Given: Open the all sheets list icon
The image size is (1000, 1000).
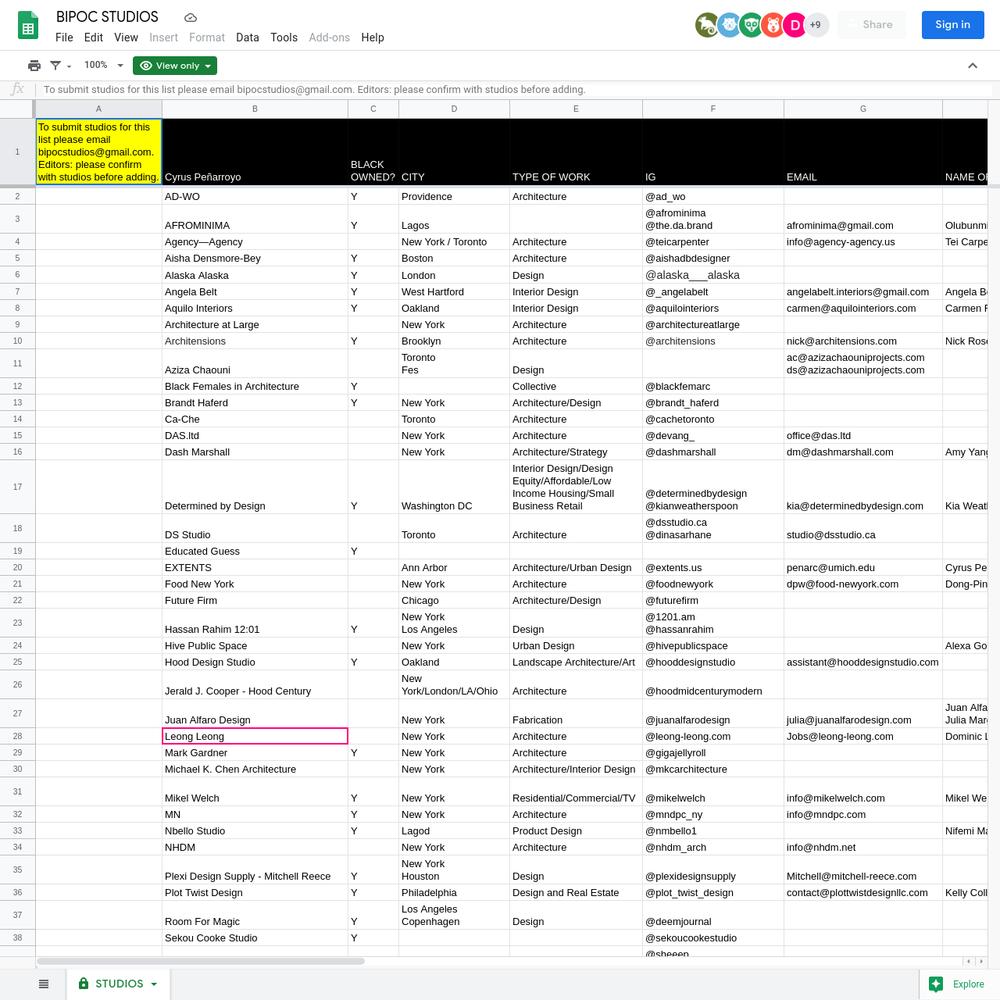Looking at the screenshot, I should coord(43,984).
